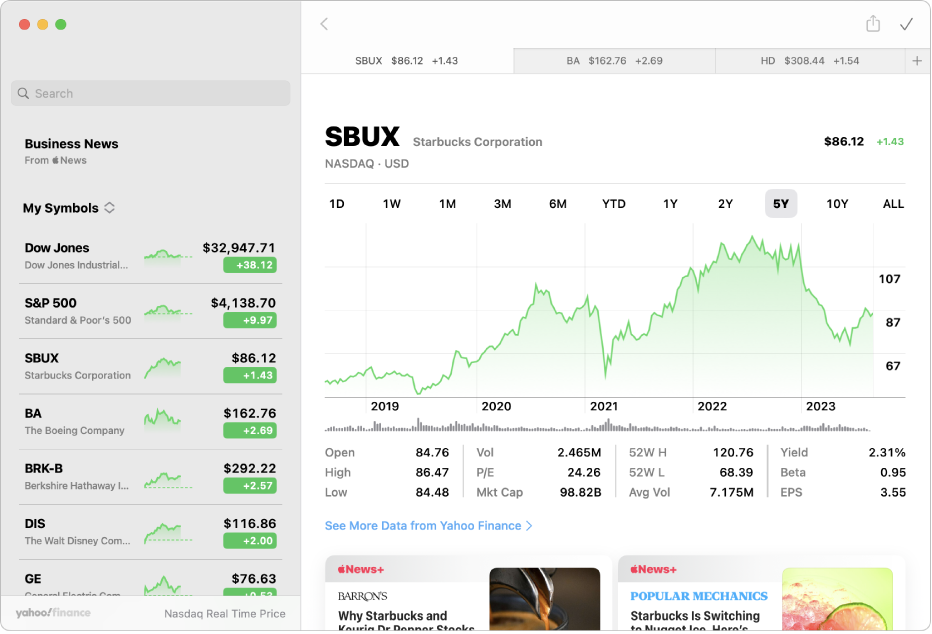Toggle the SBUX +1.43 change badge
The width and height of the screenshot is (932, 634).
tap(250, 376)
